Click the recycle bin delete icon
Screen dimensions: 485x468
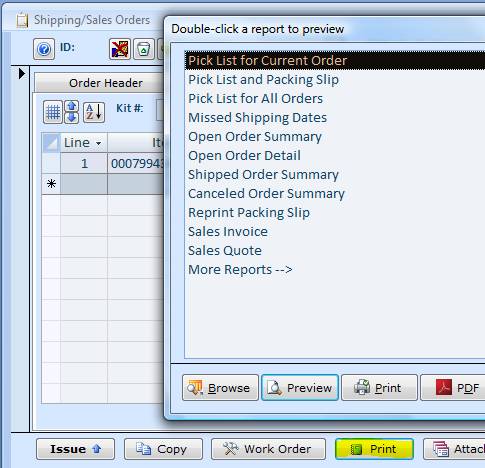point(144,49)
